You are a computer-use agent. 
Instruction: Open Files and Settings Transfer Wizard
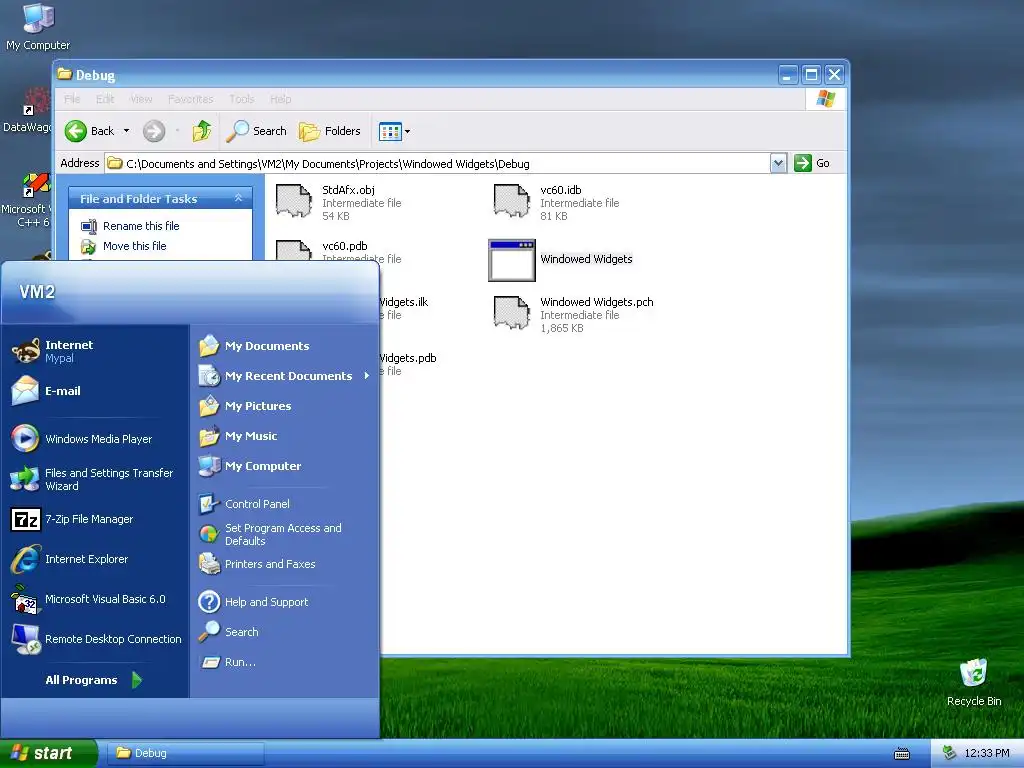pyautogui.click(x=95, y=479)
